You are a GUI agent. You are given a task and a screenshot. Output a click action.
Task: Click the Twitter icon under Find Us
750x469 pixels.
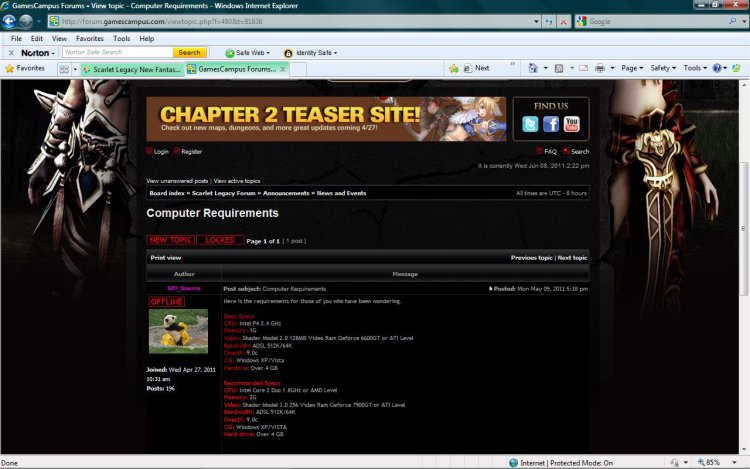(x=530, y=124)
